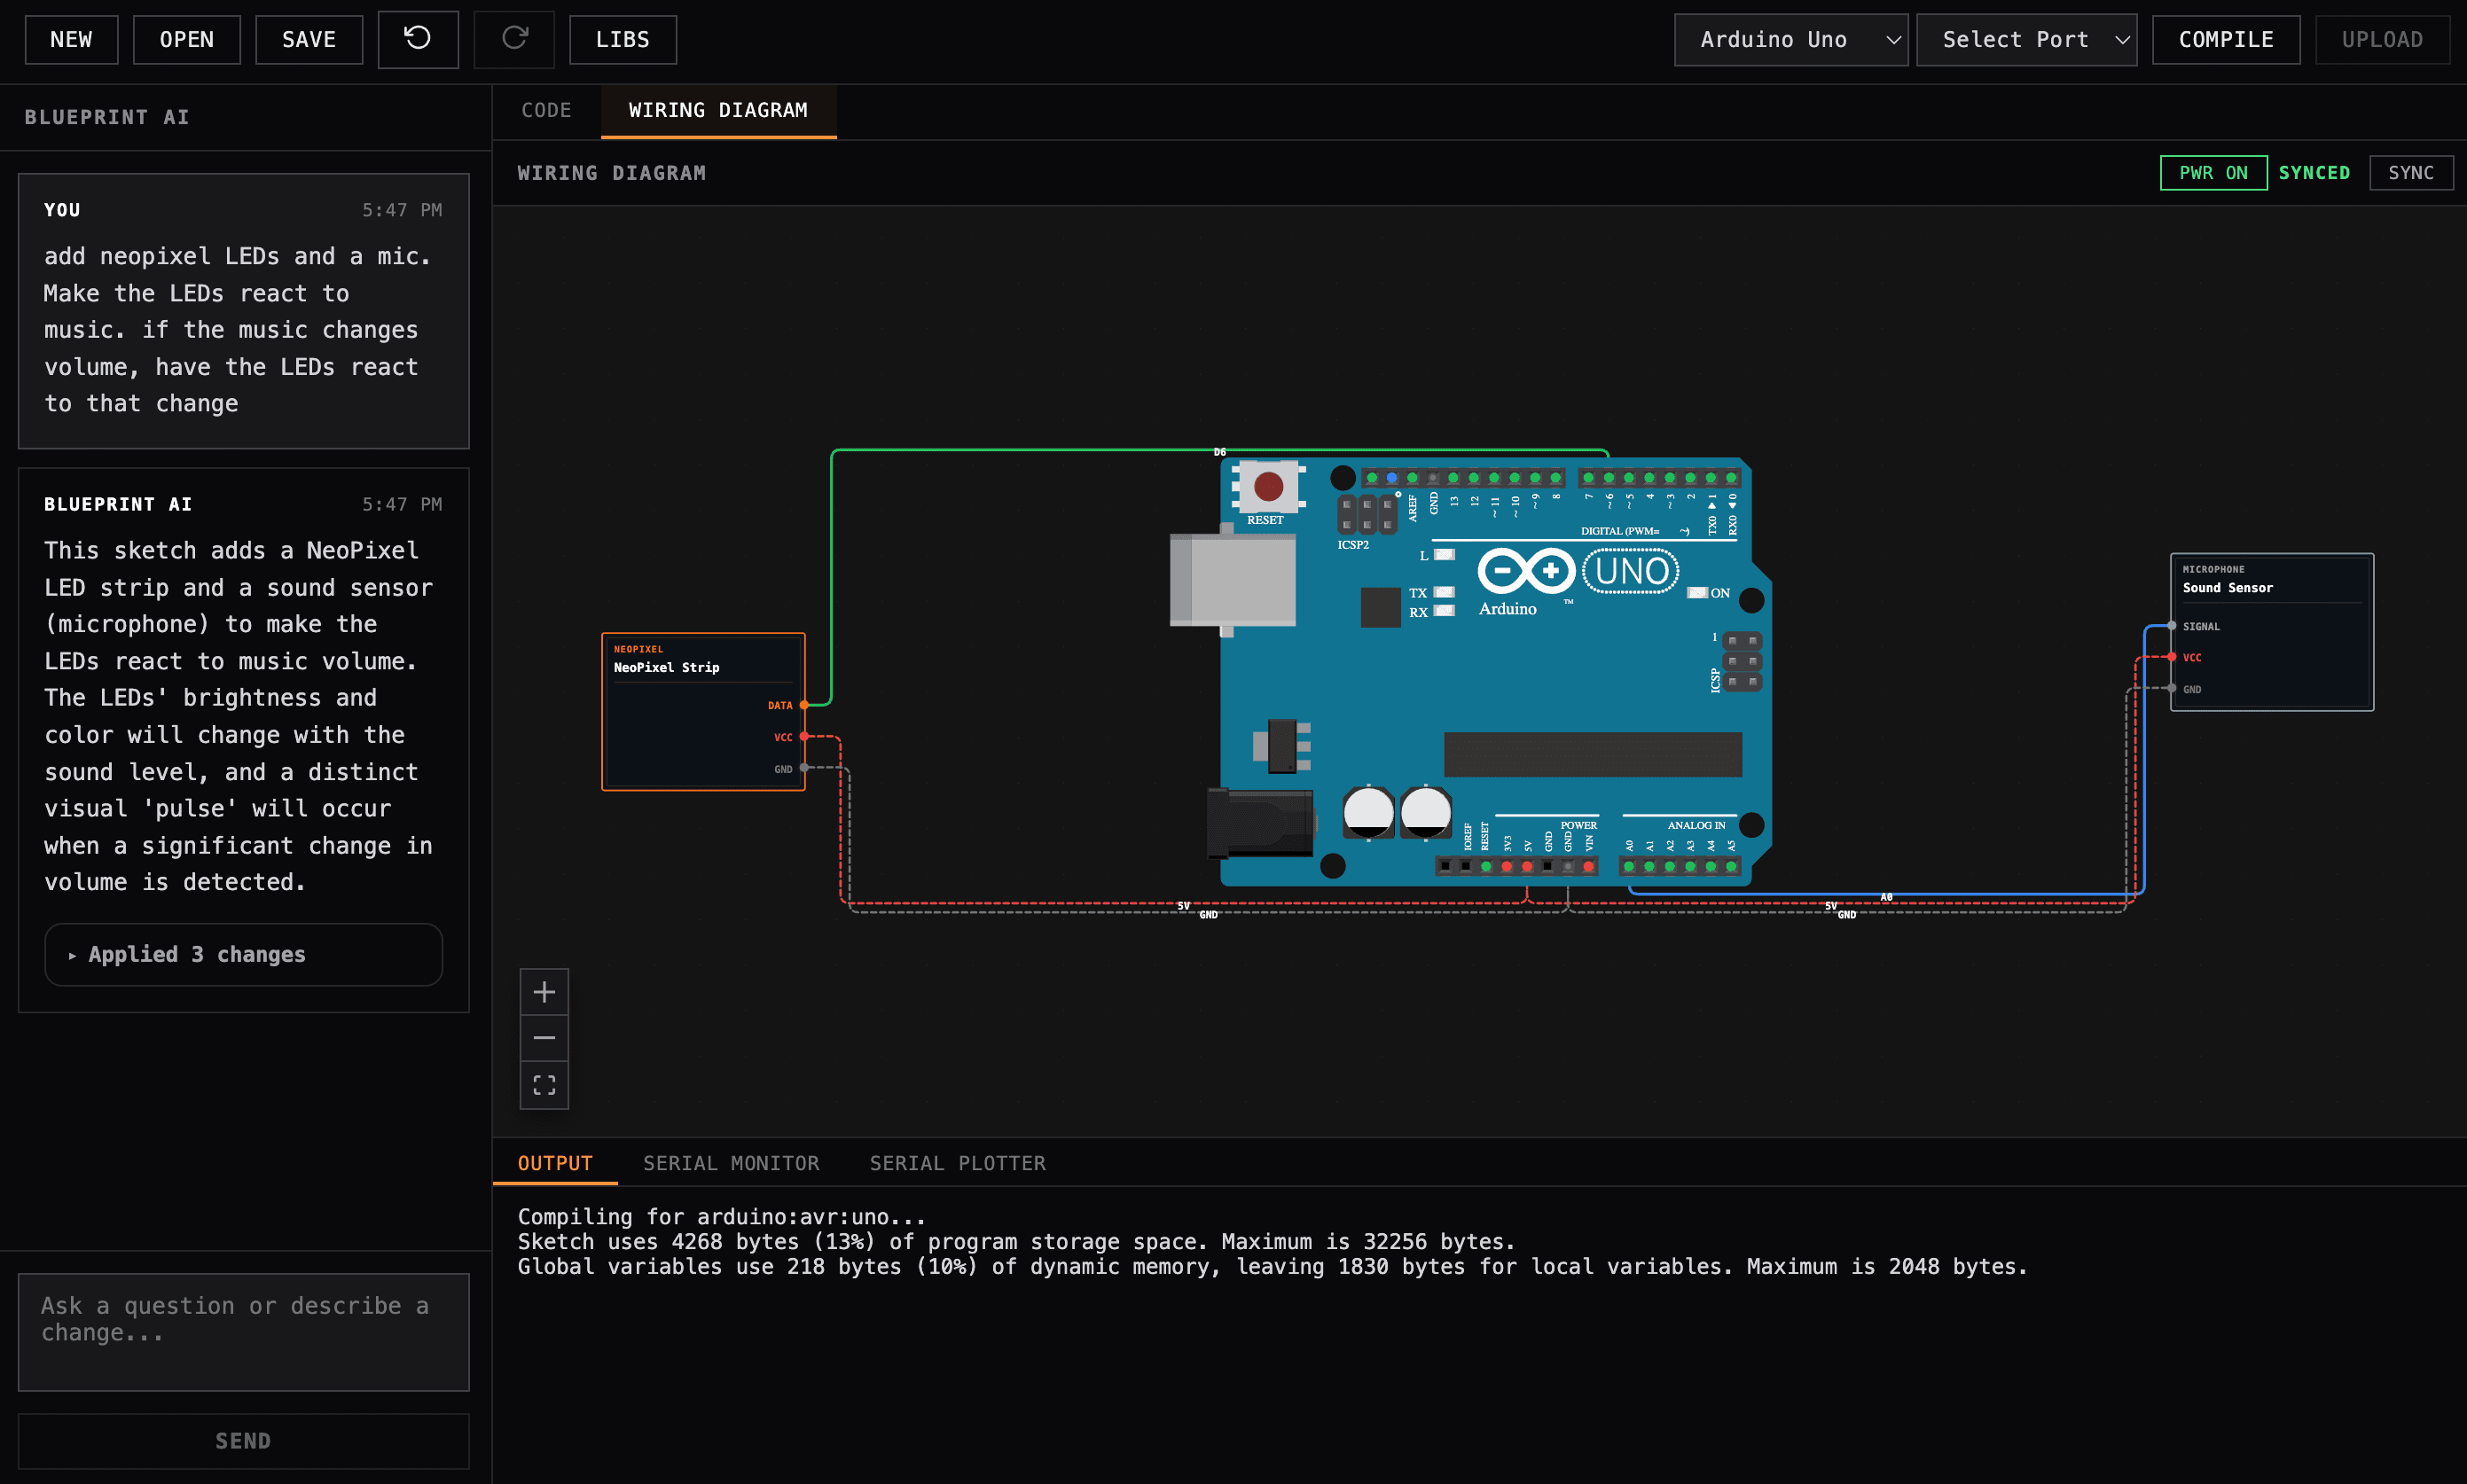Click the SEND button
Screen dimensions: 2467x1484
click(x=243, y=1441)
